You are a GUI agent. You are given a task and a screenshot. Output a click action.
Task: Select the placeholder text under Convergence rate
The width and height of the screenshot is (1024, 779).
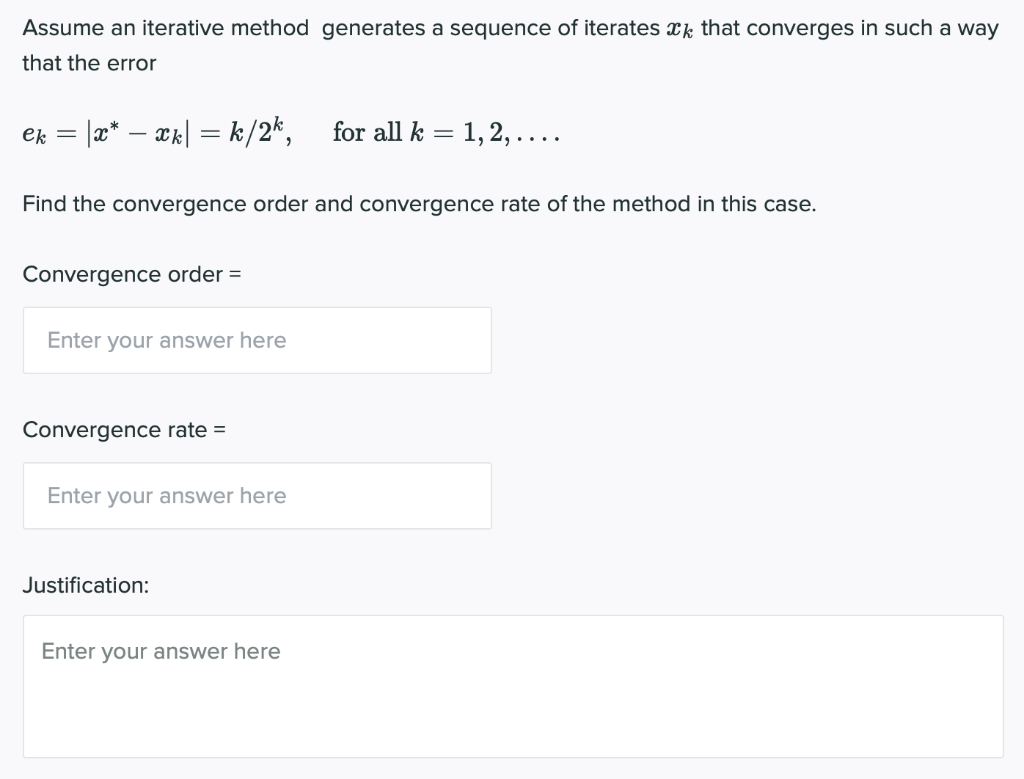[166, 495]
